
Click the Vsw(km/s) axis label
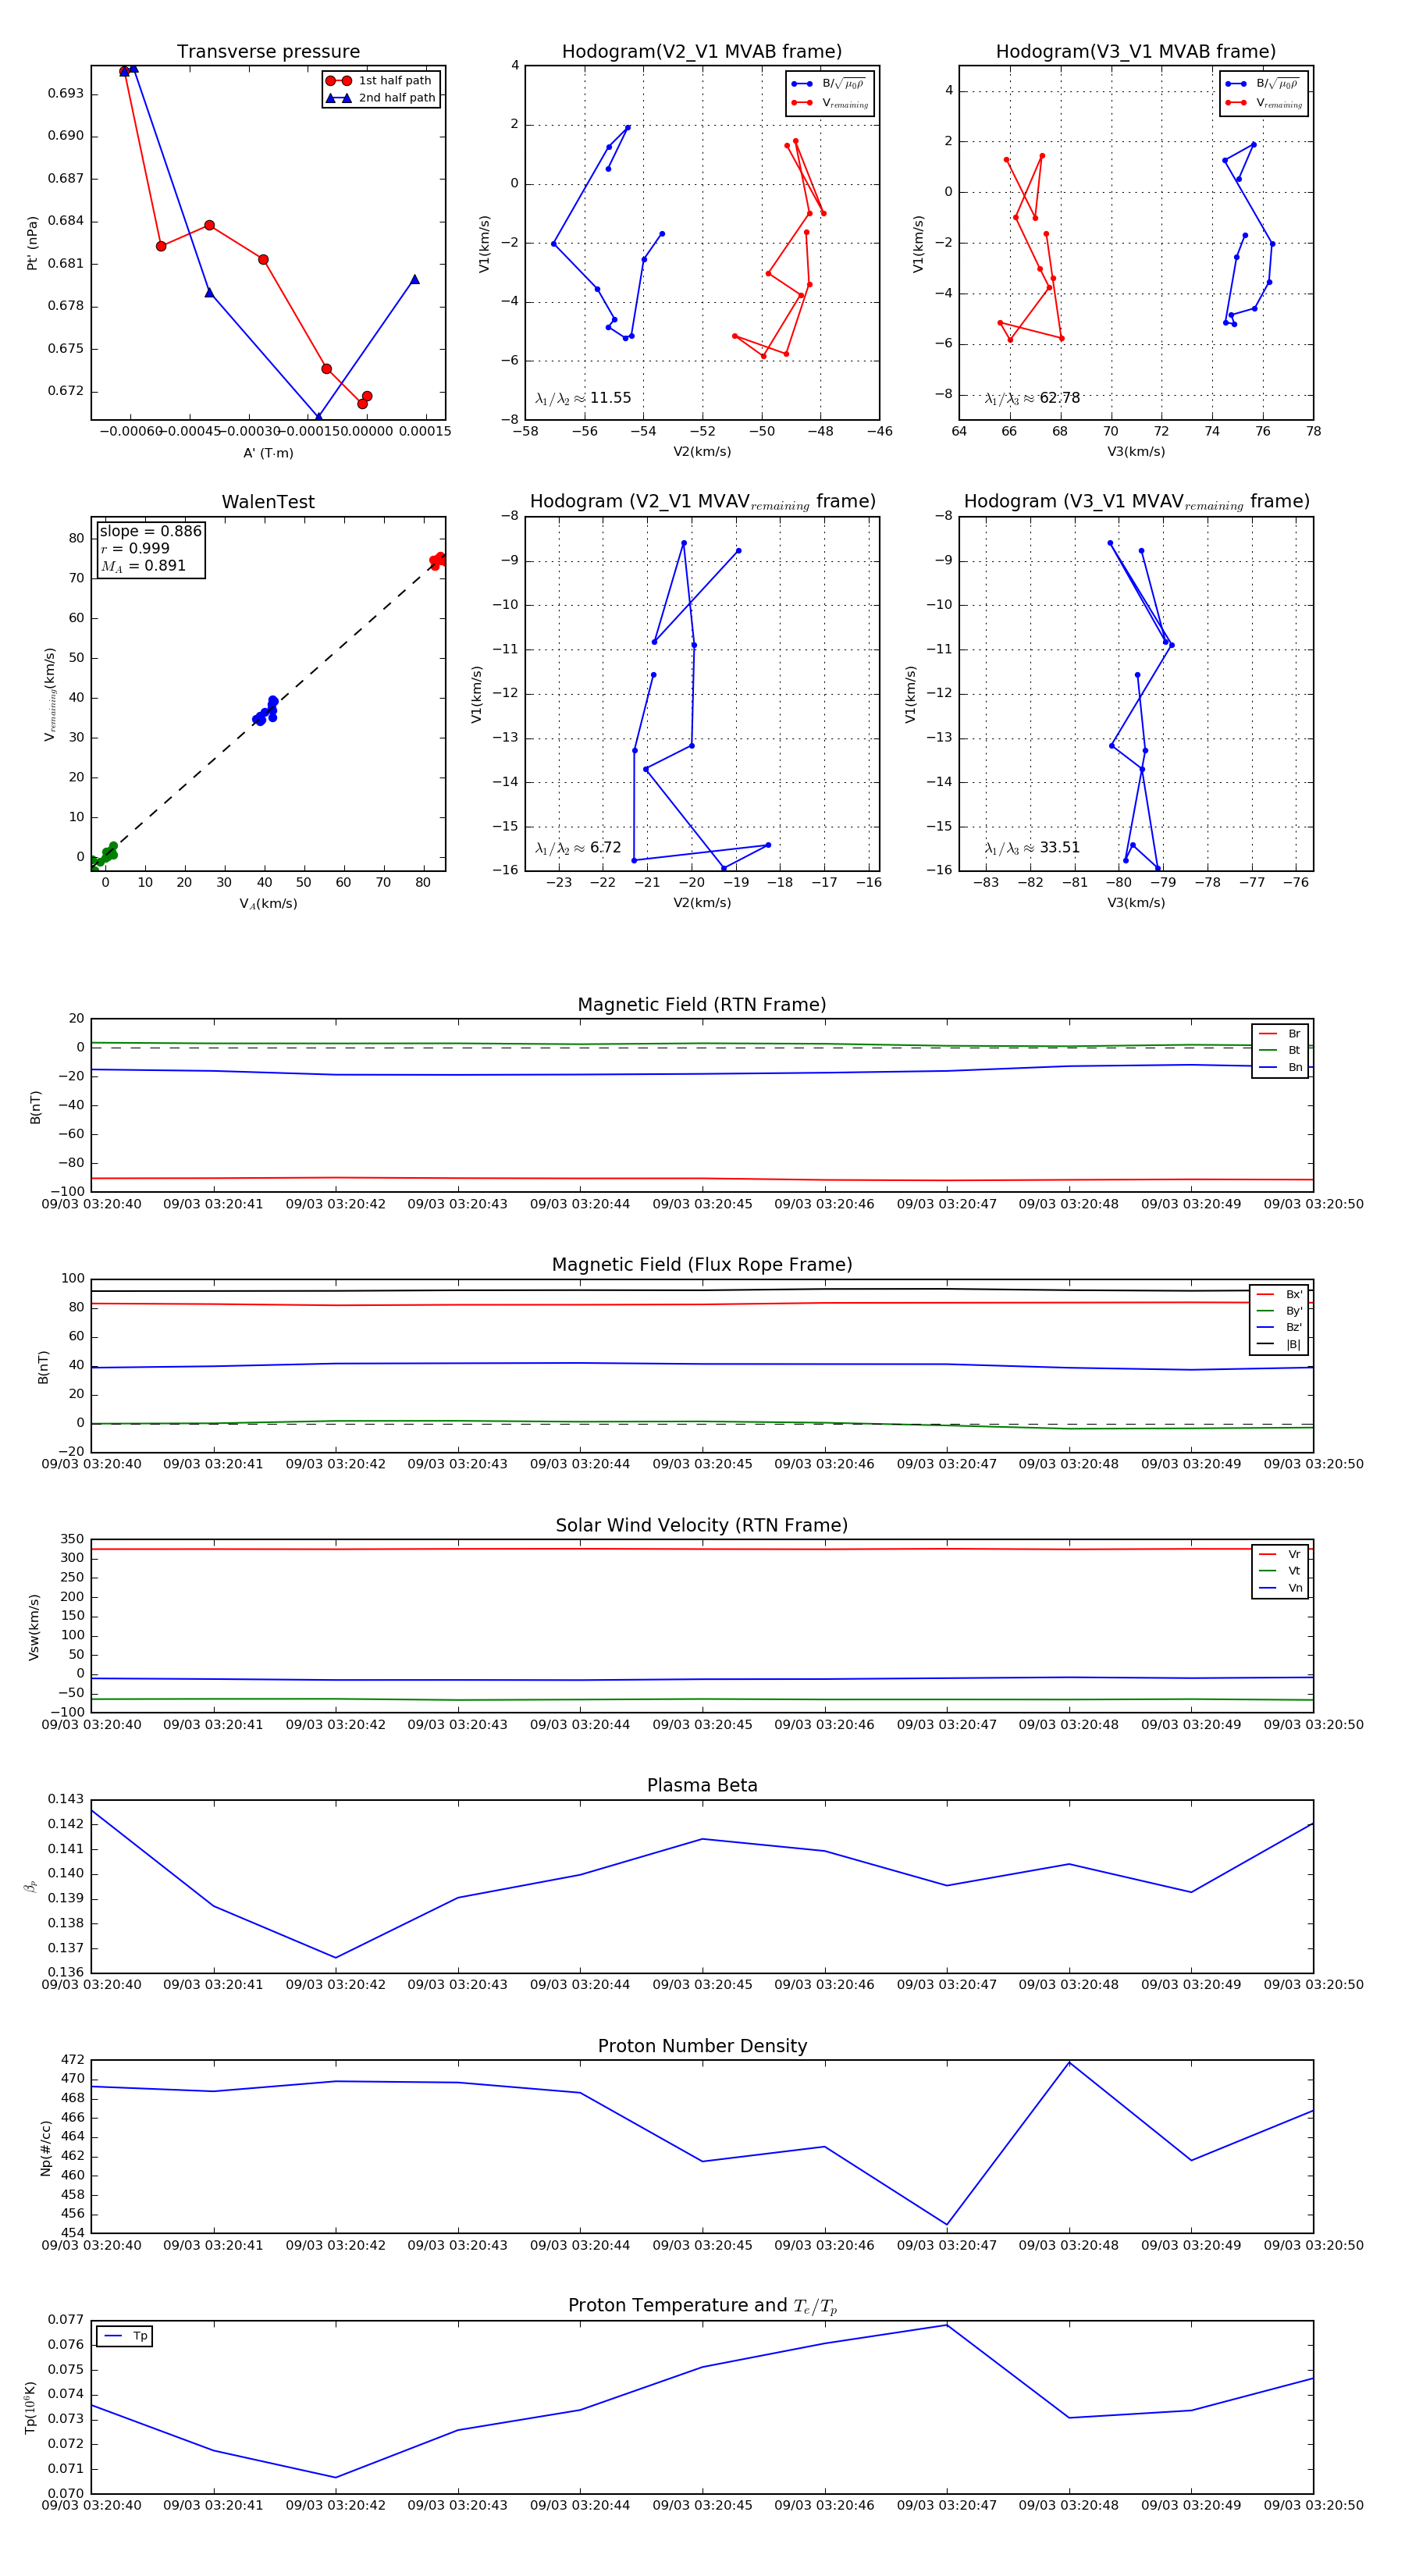[34, 1627]
